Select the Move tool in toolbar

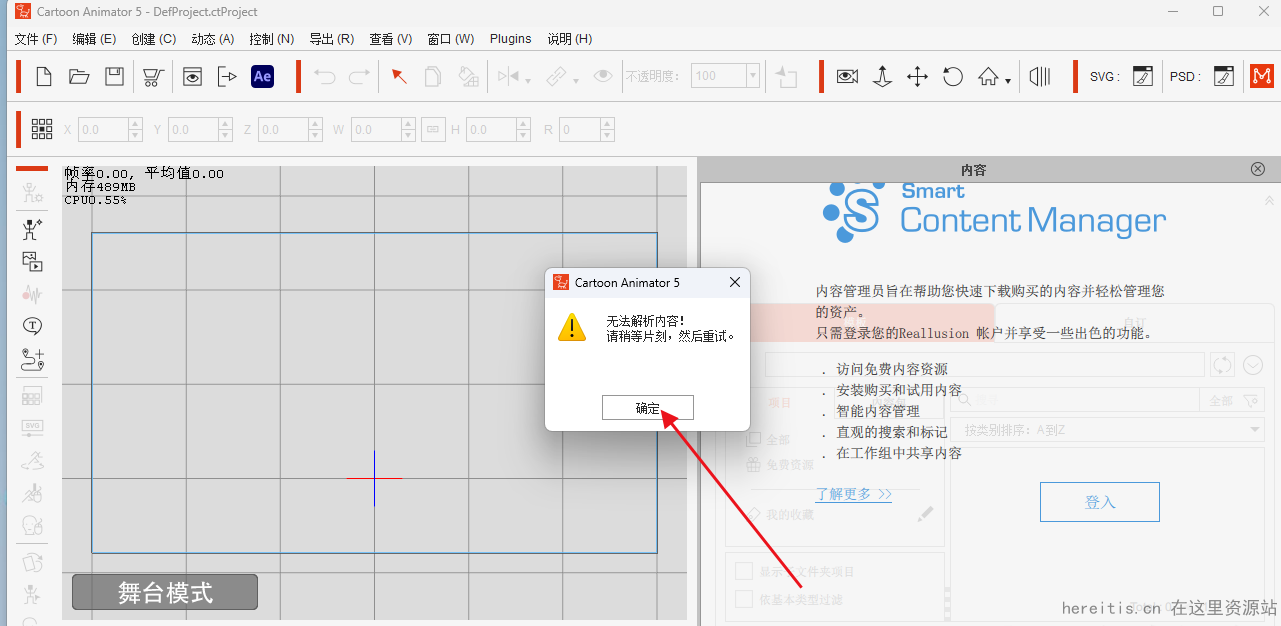pyautogui.click(x=917, y=76)
